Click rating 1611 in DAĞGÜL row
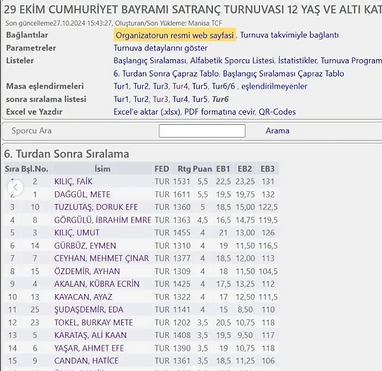The image size is (382, 371). coord(182,195)
